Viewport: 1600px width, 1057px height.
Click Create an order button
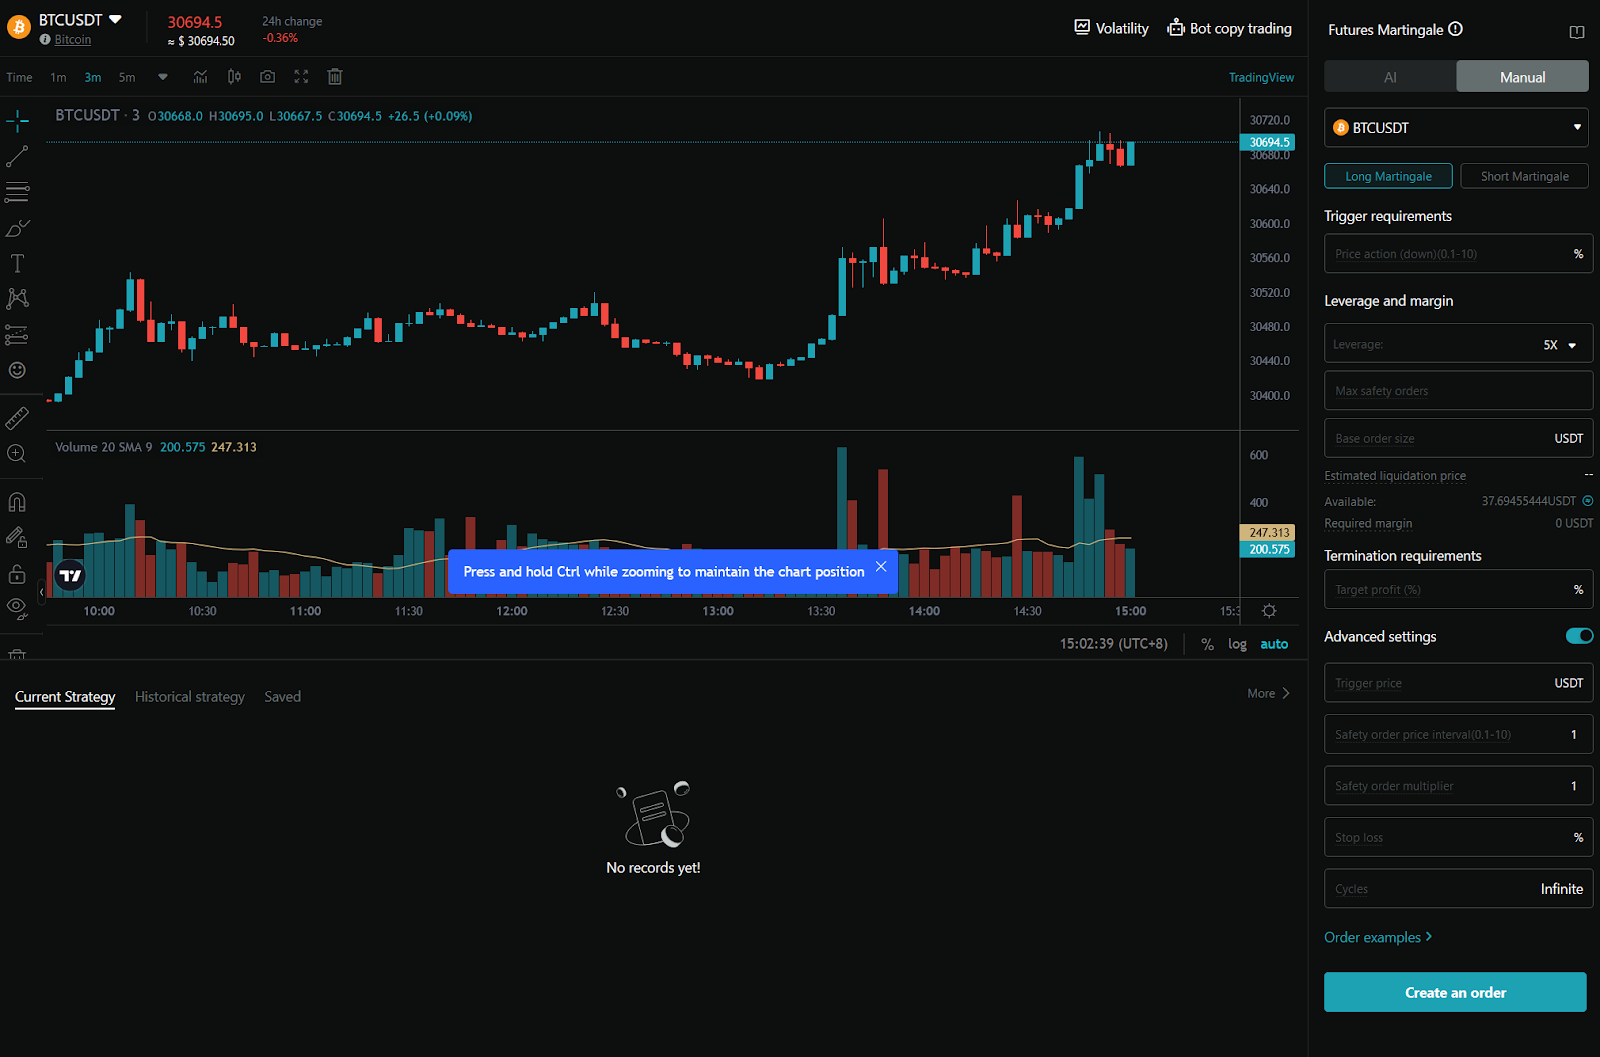pyautogui.click(x=1456, y=992)
